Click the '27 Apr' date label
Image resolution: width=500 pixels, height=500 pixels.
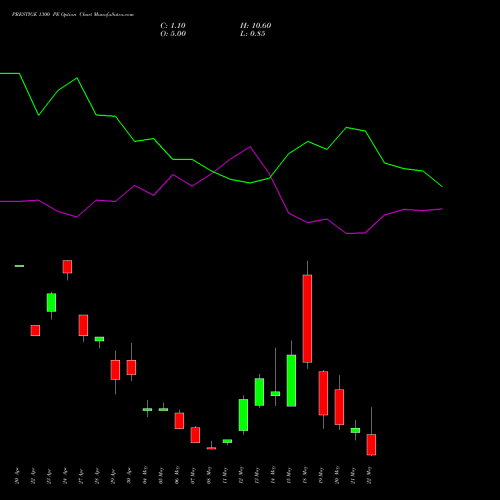[81, 476]
